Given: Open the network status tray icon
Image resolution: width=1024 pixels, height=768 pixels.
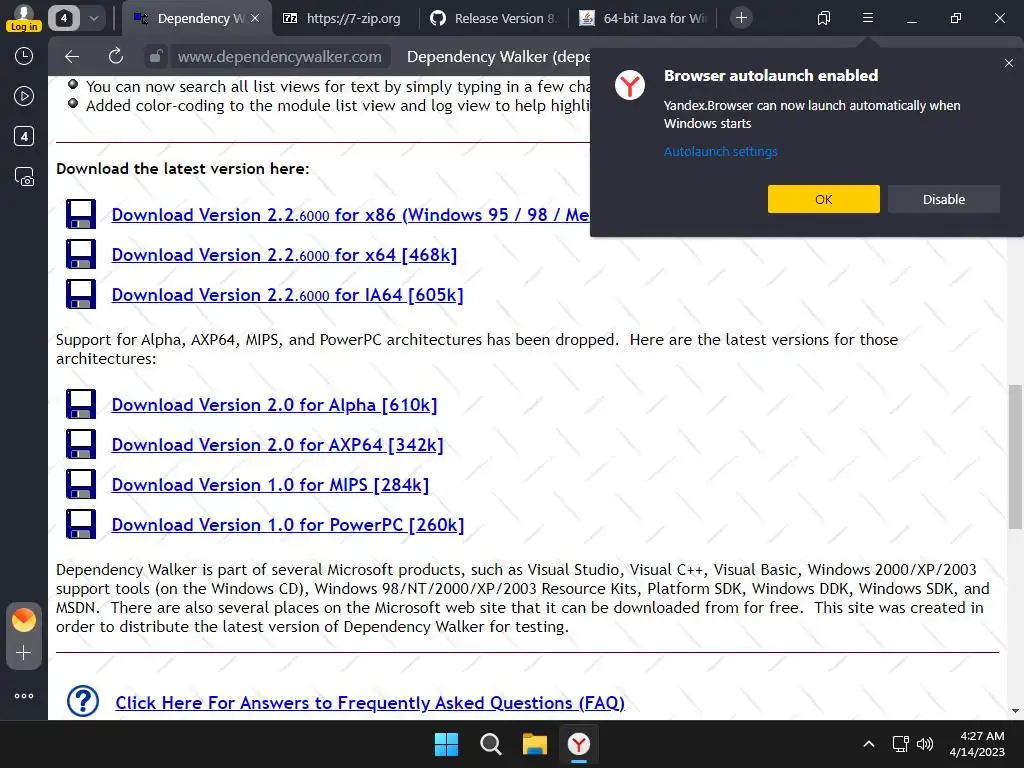Looking at the screenshot, I should pos(901,744).
